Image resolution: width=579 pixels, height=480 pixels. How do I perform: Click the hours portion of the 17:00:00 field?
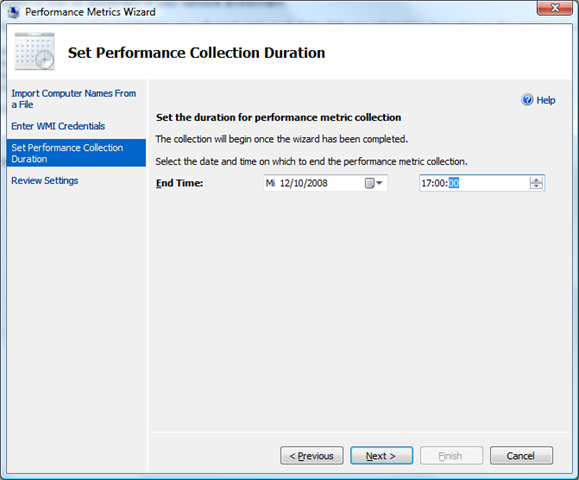(x=426, y=183)
